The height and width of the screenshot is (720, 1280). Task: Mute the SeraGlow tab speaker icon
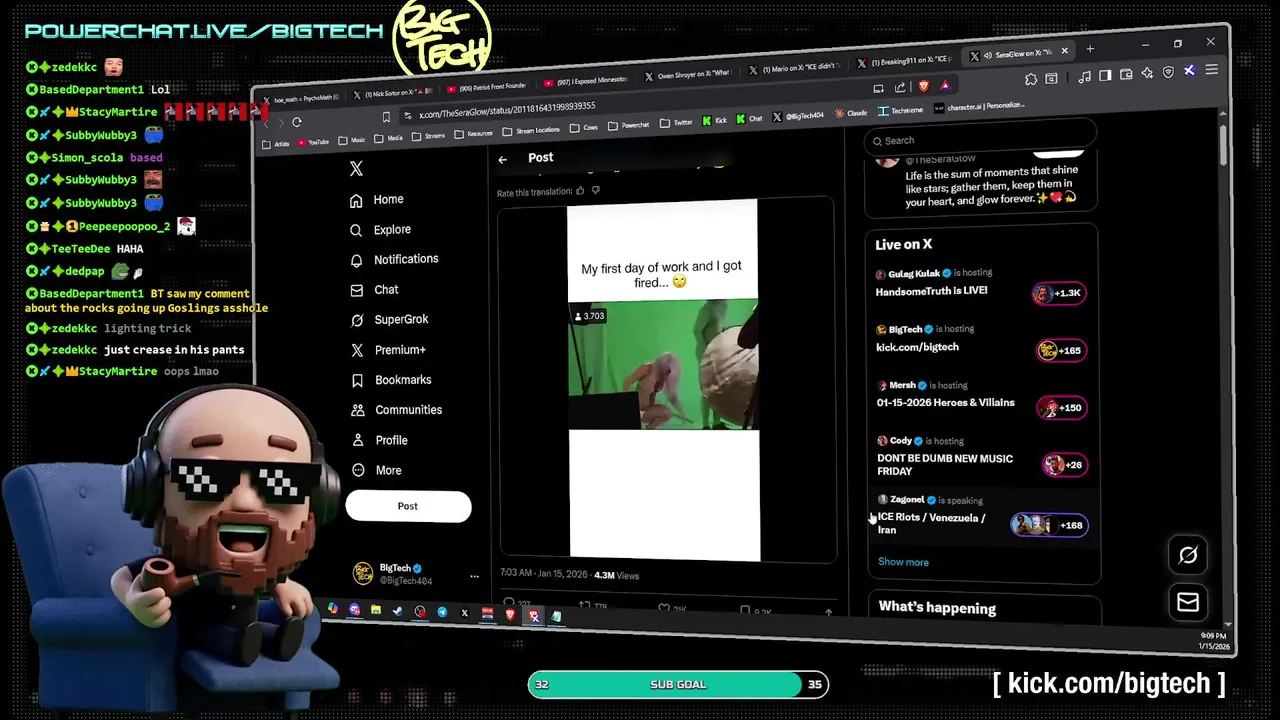point(988,55)
